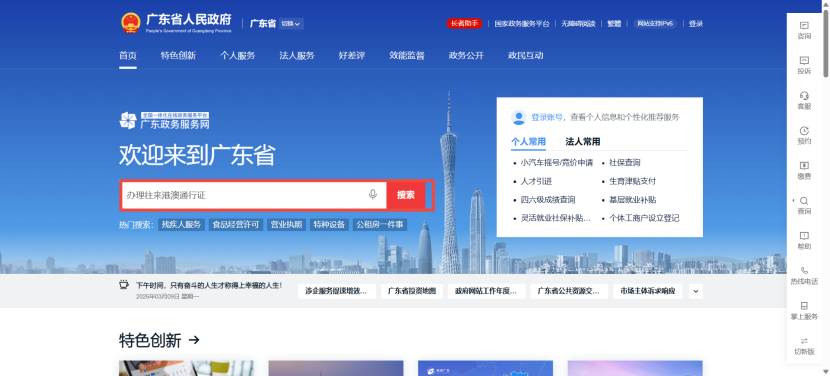Open 灵活就业社保补贴 service link
830x376 pixels.
(555, 218)
